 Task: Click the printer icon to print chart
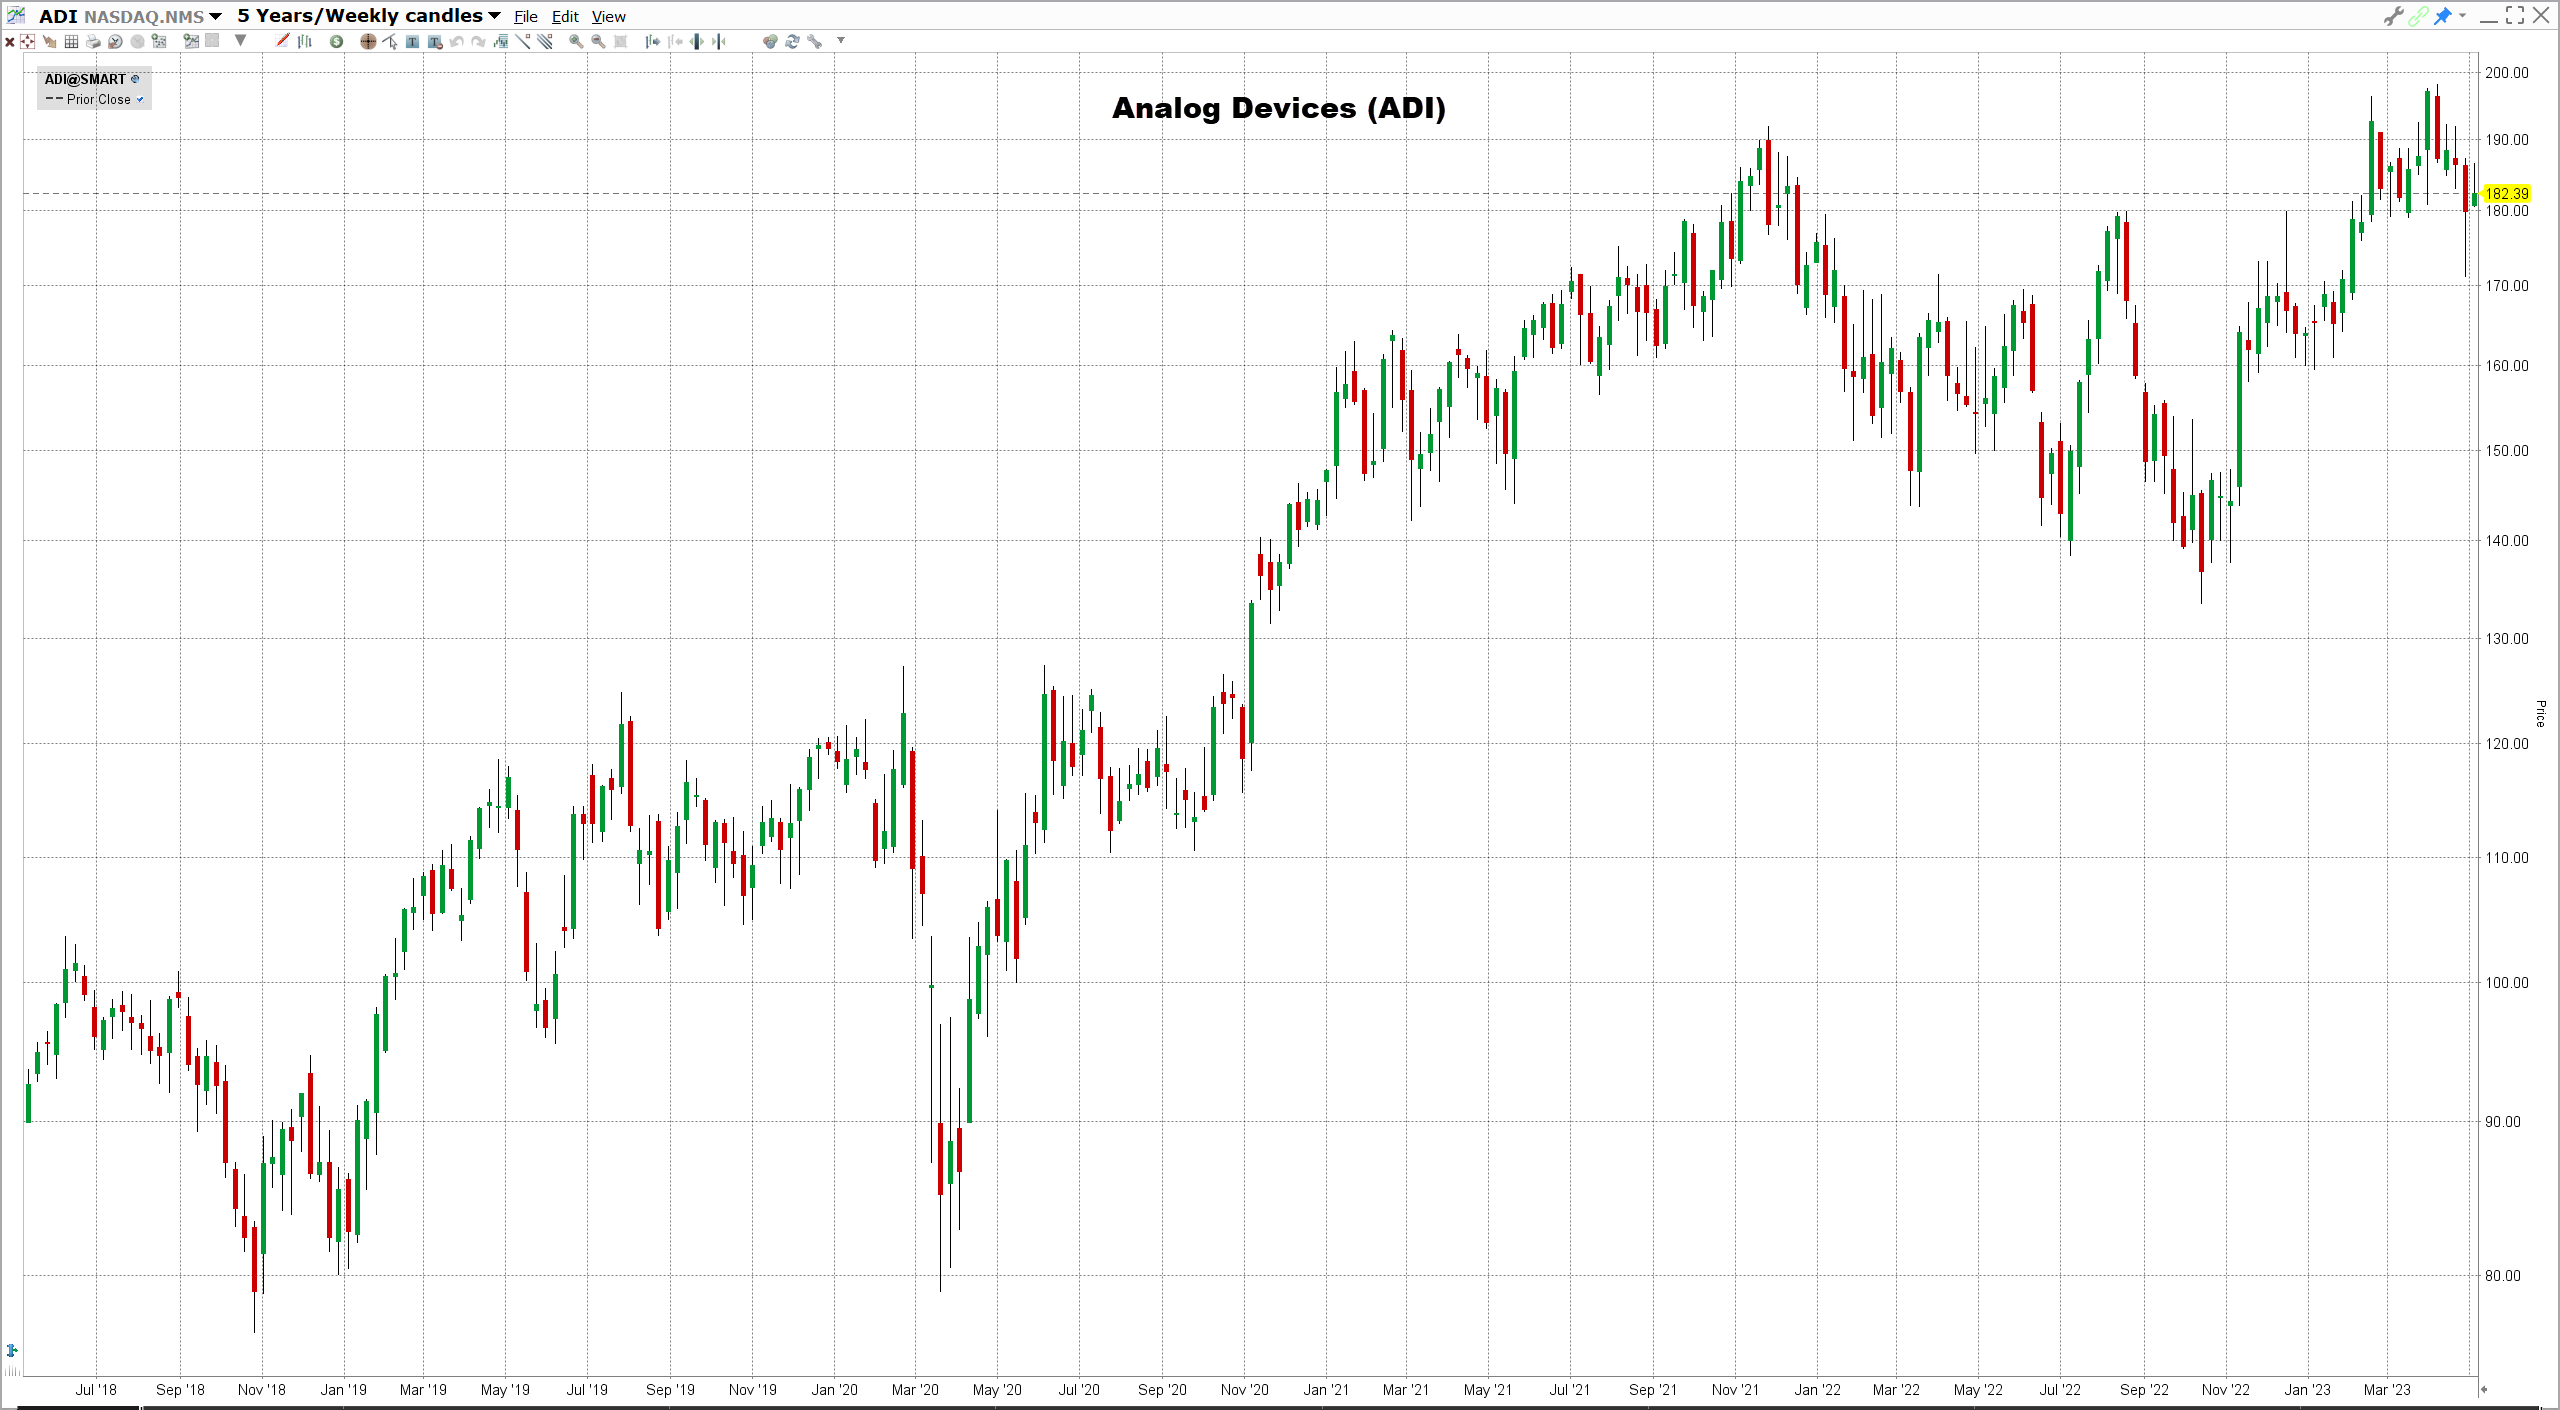(x=93, y=42)
